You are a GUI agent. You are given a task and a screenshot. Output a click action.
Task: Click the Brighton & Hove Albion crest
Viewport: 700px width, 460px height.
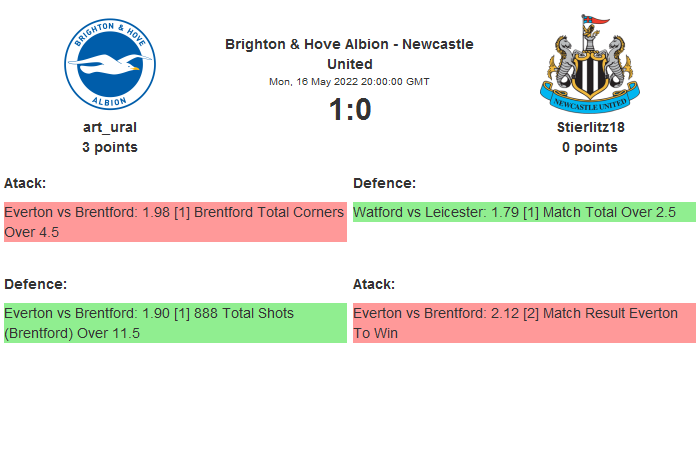(110, 66)
